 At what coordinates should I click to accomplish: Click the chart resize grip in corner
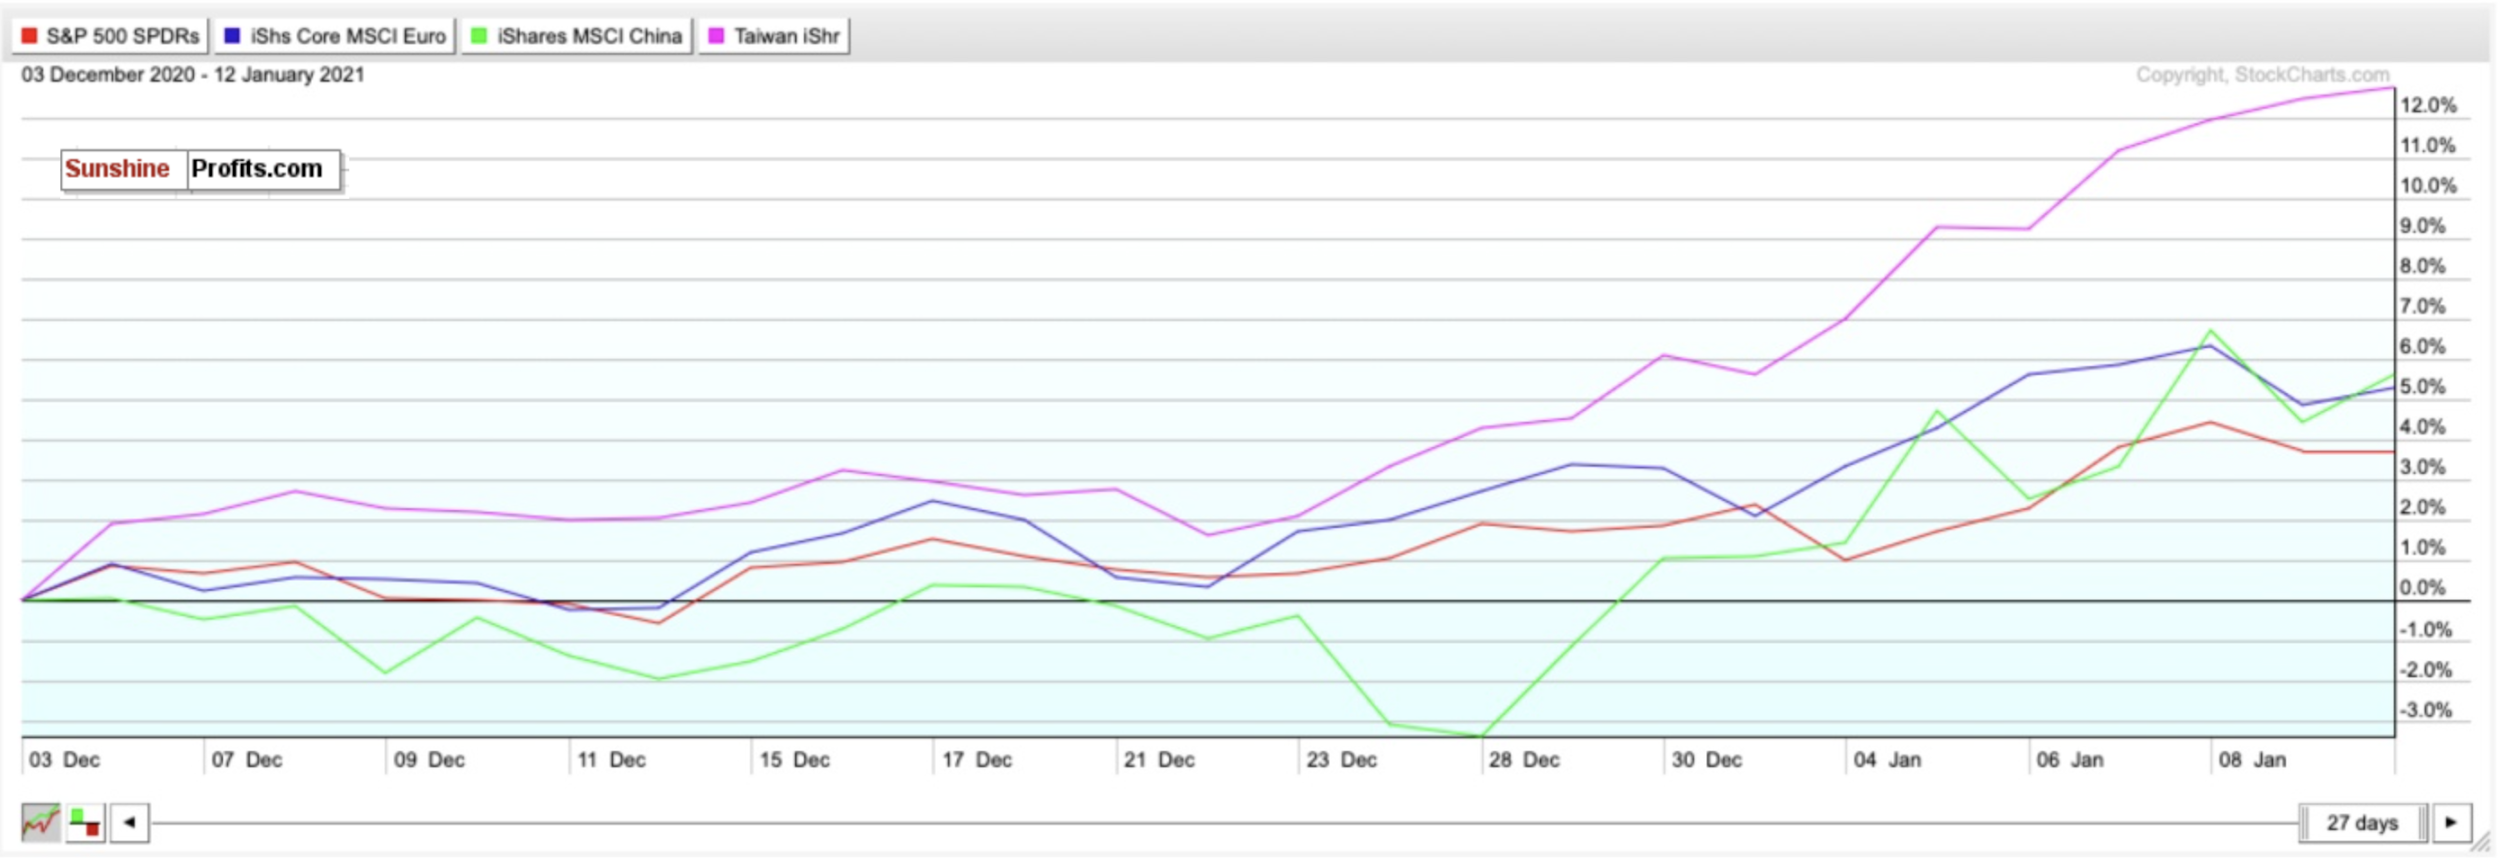[2481, 844]
